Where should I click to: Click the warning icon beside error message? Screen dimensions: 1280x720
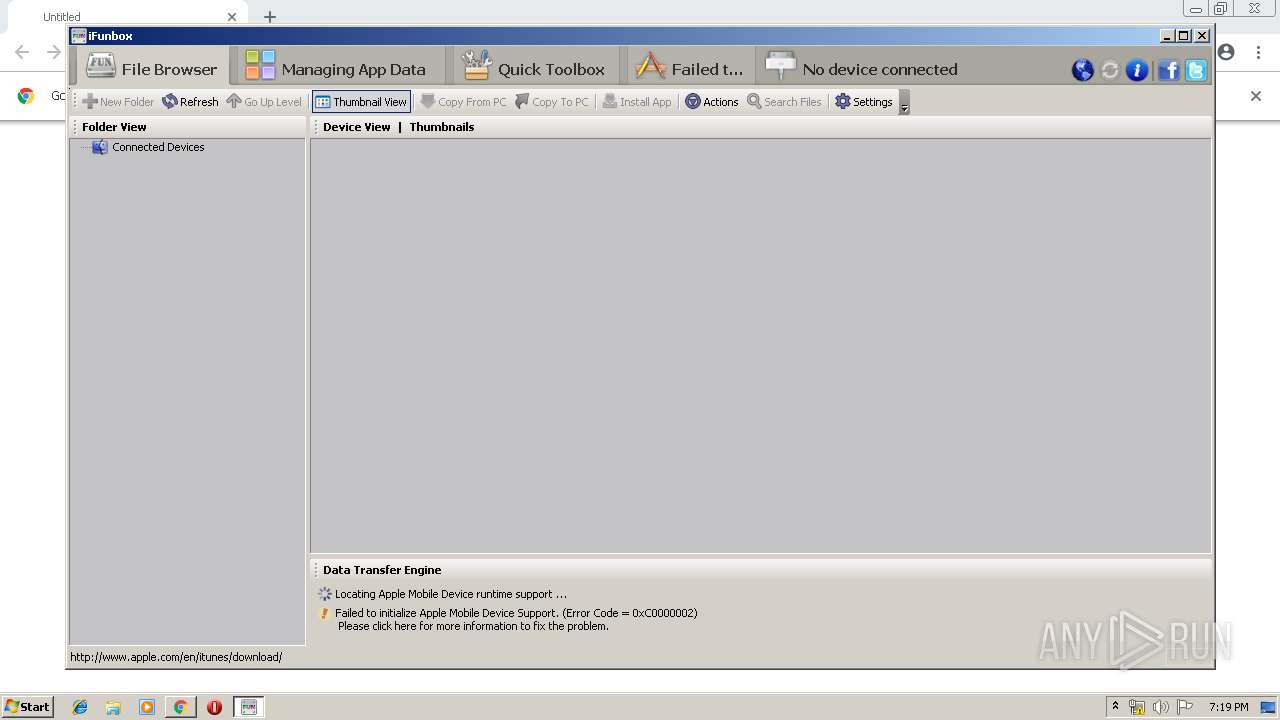pos(324,613)
